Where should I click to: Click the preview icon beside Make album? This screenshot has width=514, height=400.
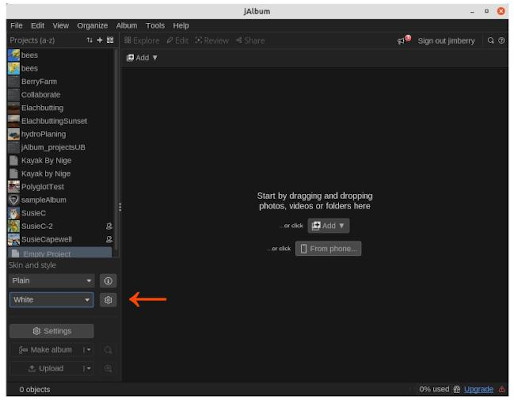click(108, 350)
